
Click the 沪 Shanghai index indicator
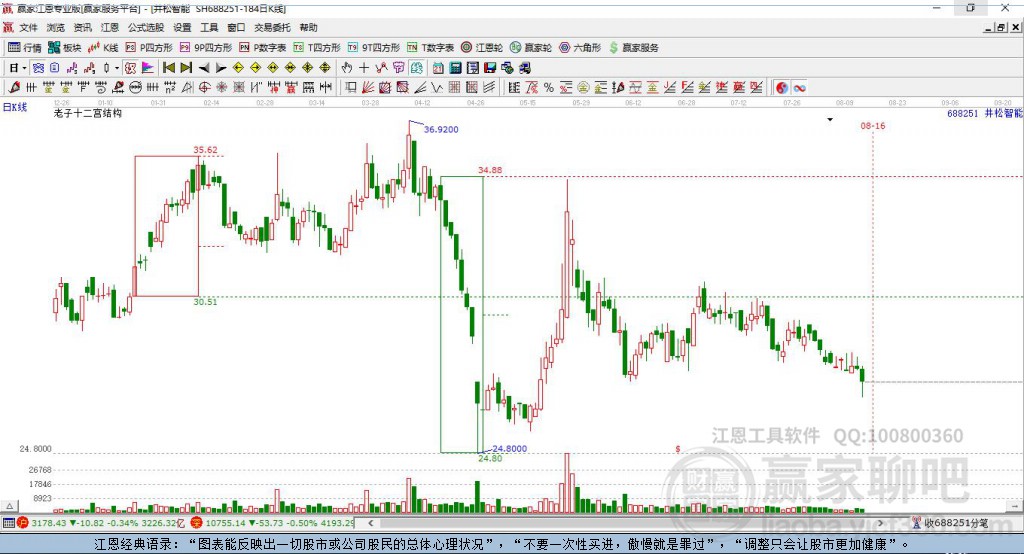[x=22, y=523]
